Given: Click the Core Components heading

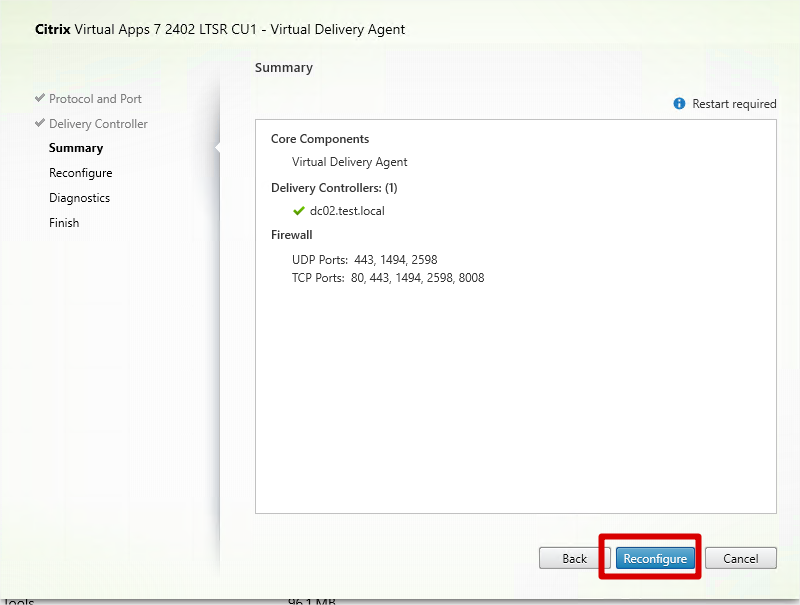Looking at the screenshot, I should [x=319, y=139].
